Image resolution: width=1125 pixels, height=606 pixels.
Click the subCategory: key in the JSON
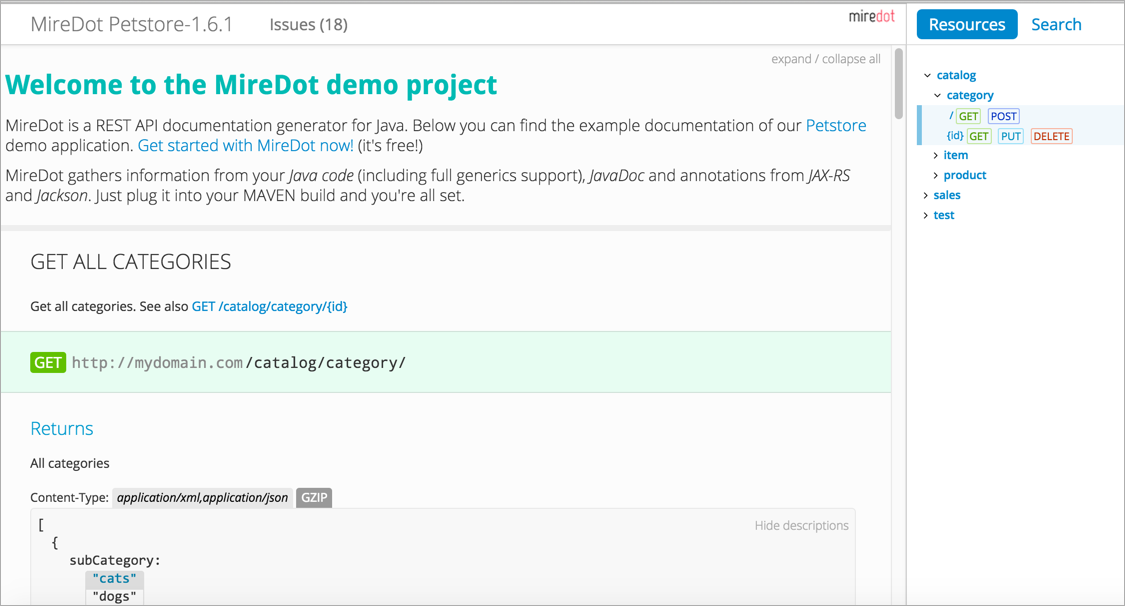pos(115,560)
